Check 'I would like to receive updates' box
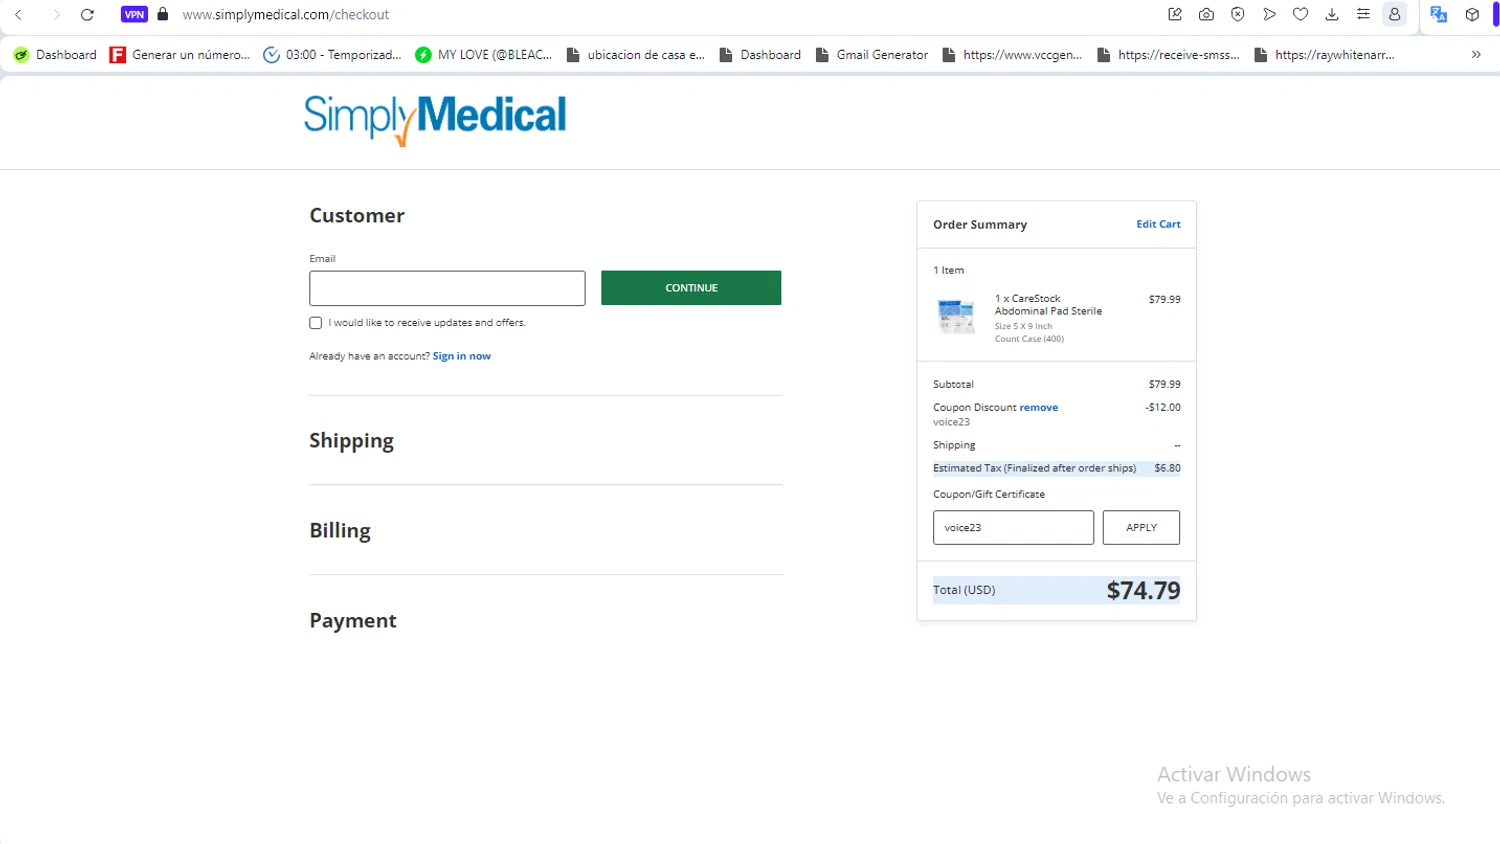1500x844 pixels. (x=316, y=323)
